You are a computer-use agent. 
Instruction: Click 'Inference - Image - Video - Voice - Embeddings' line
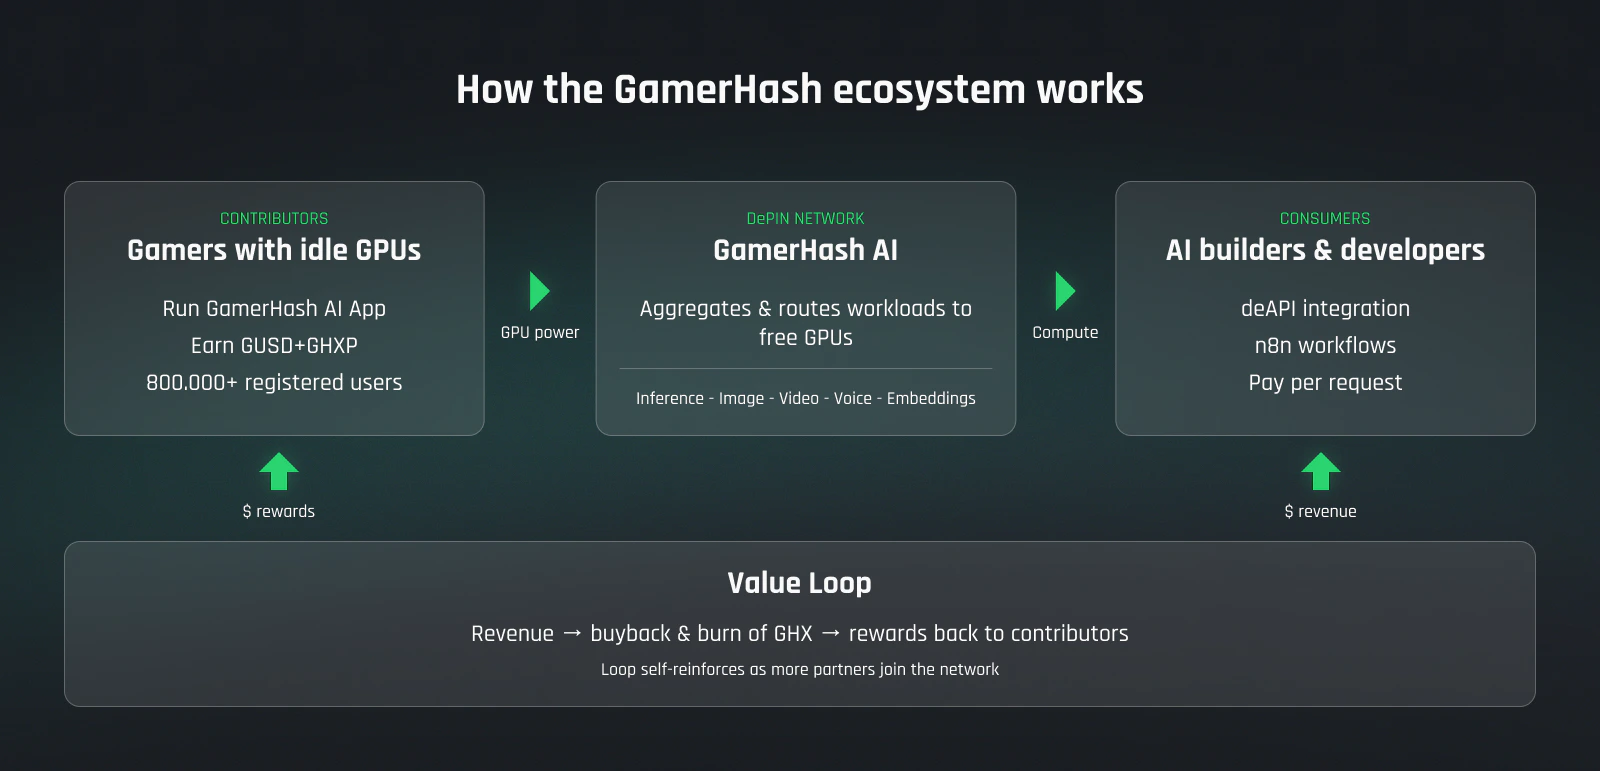pyautogui.click(x=805, y=398)
